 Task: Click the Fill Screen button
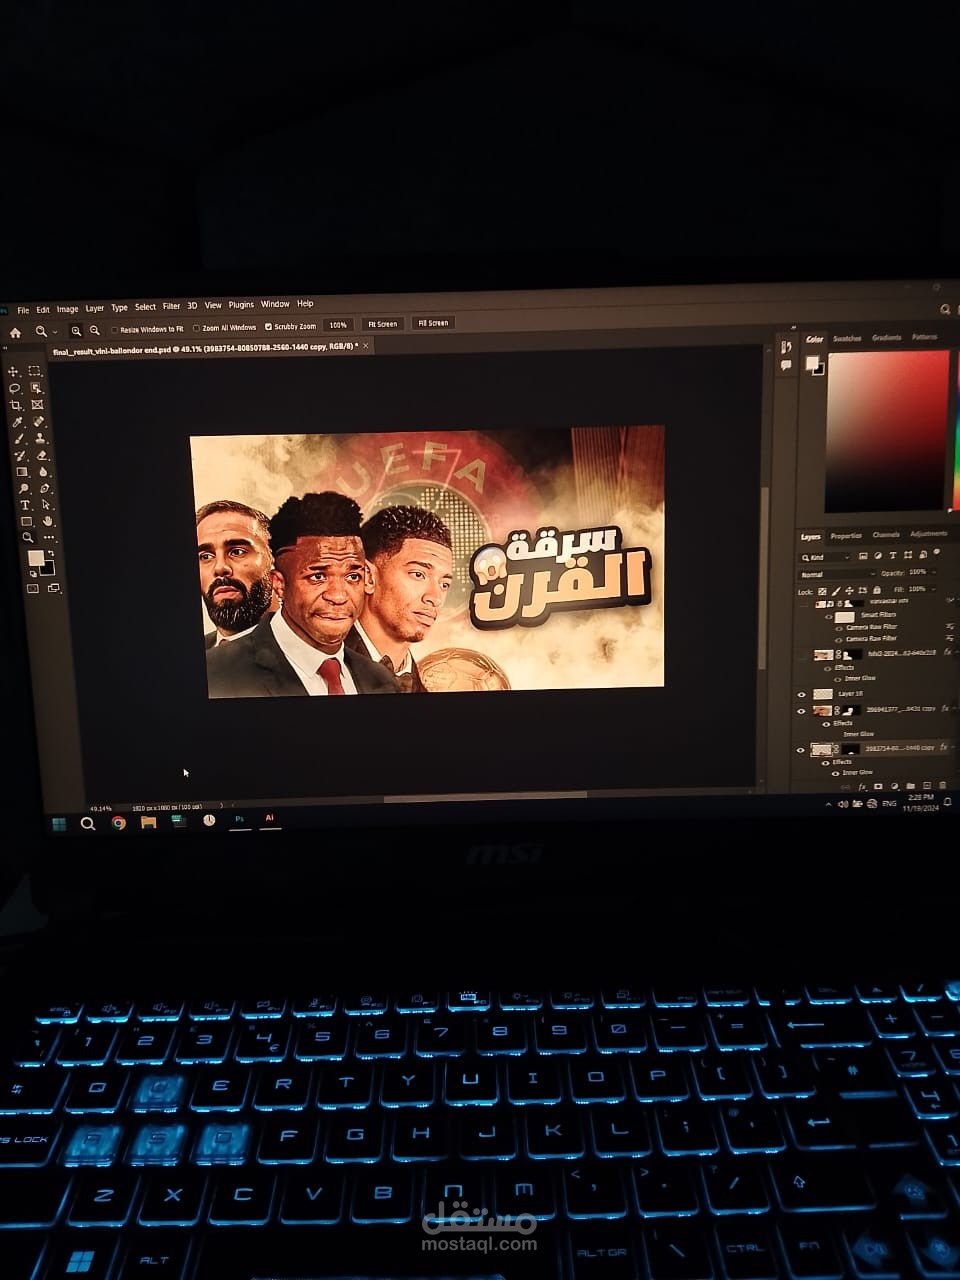[x=433, y=323]
